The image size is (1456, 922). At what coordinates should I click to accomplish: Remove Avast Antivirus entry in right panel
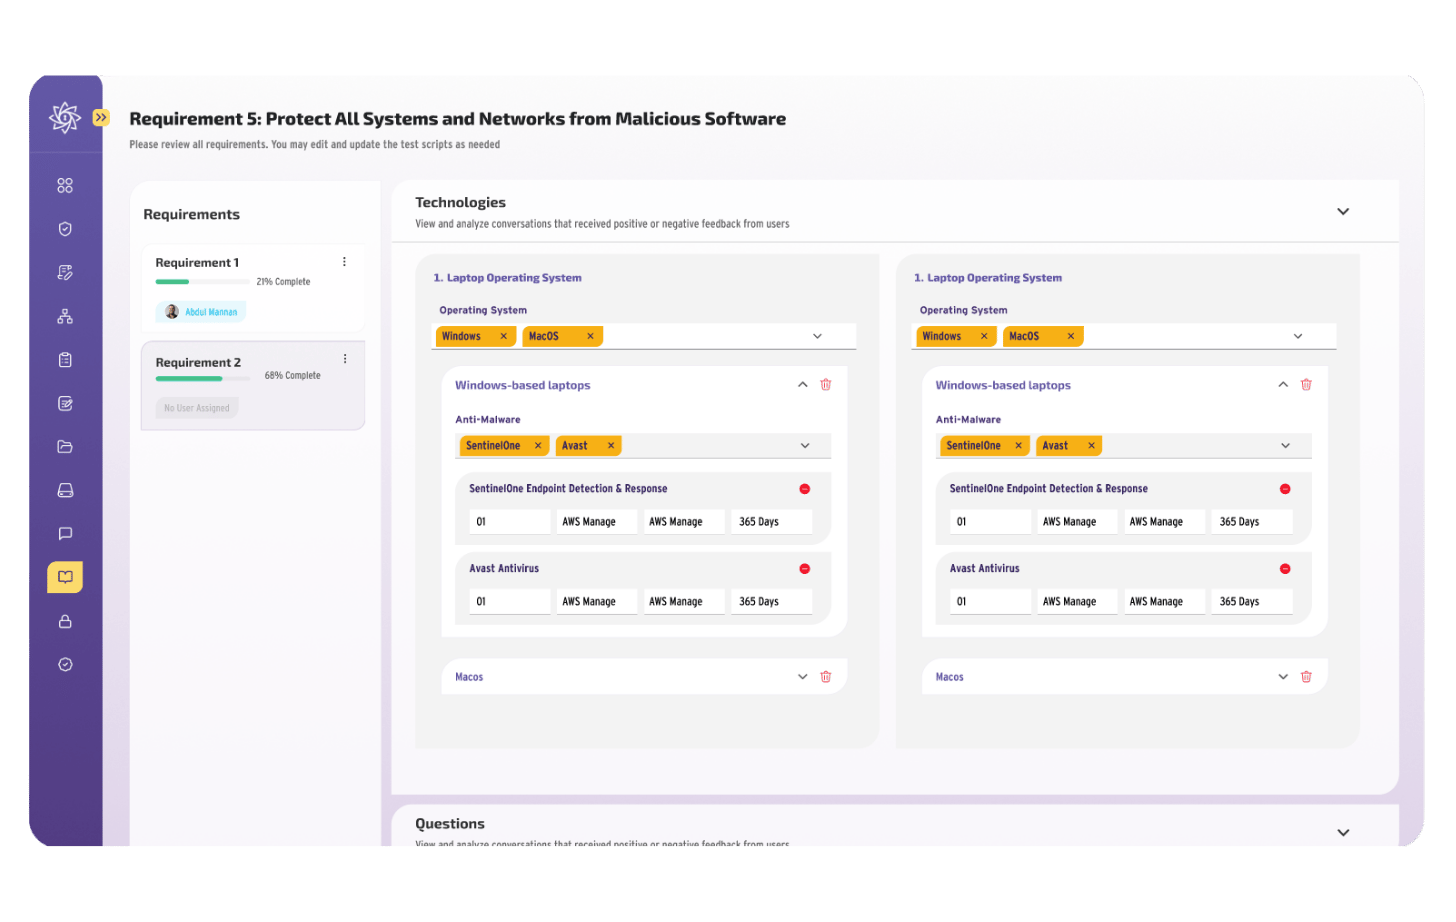[x=1285, y=569]
